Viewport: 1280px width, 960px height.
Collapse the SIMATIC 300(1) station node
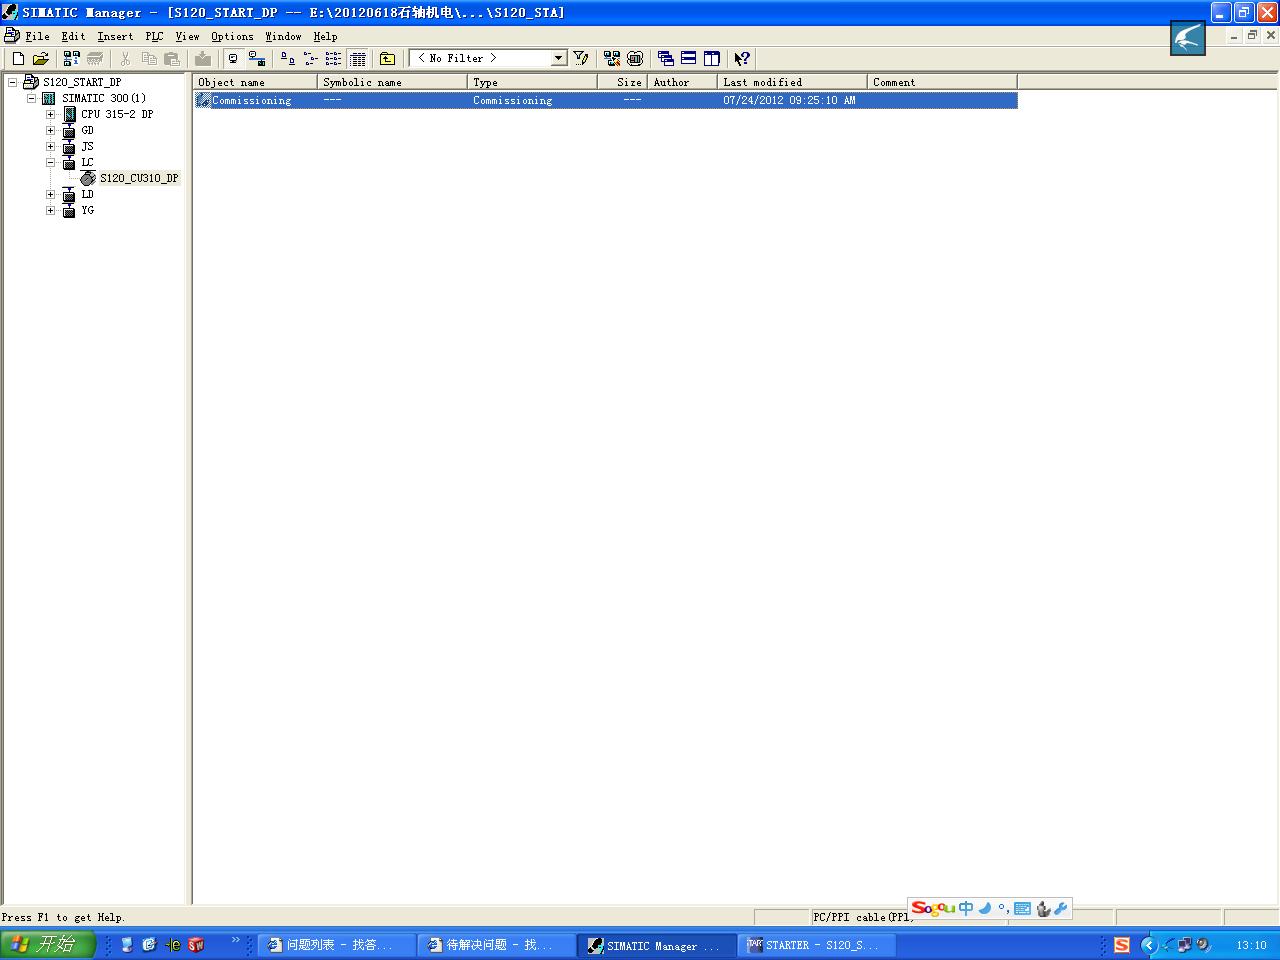point(31,98)
